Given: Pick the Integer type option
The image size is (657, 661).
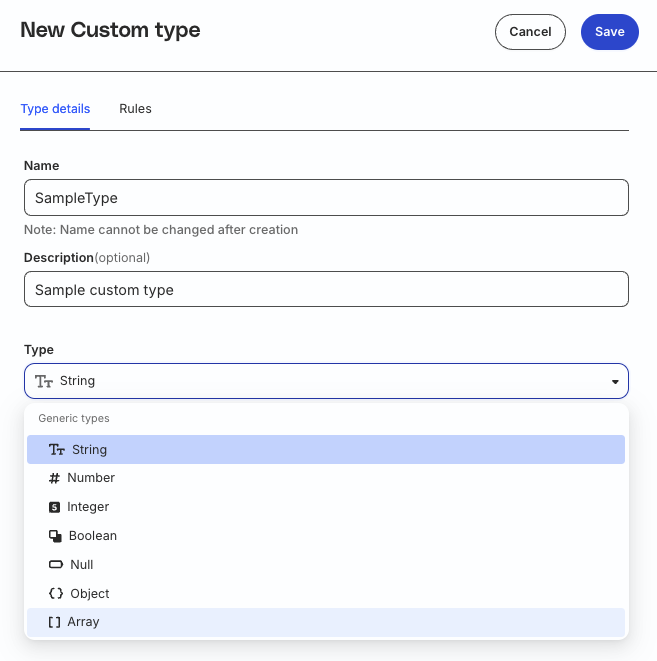Looking at the screenshot, I should (x=326, y=507).
